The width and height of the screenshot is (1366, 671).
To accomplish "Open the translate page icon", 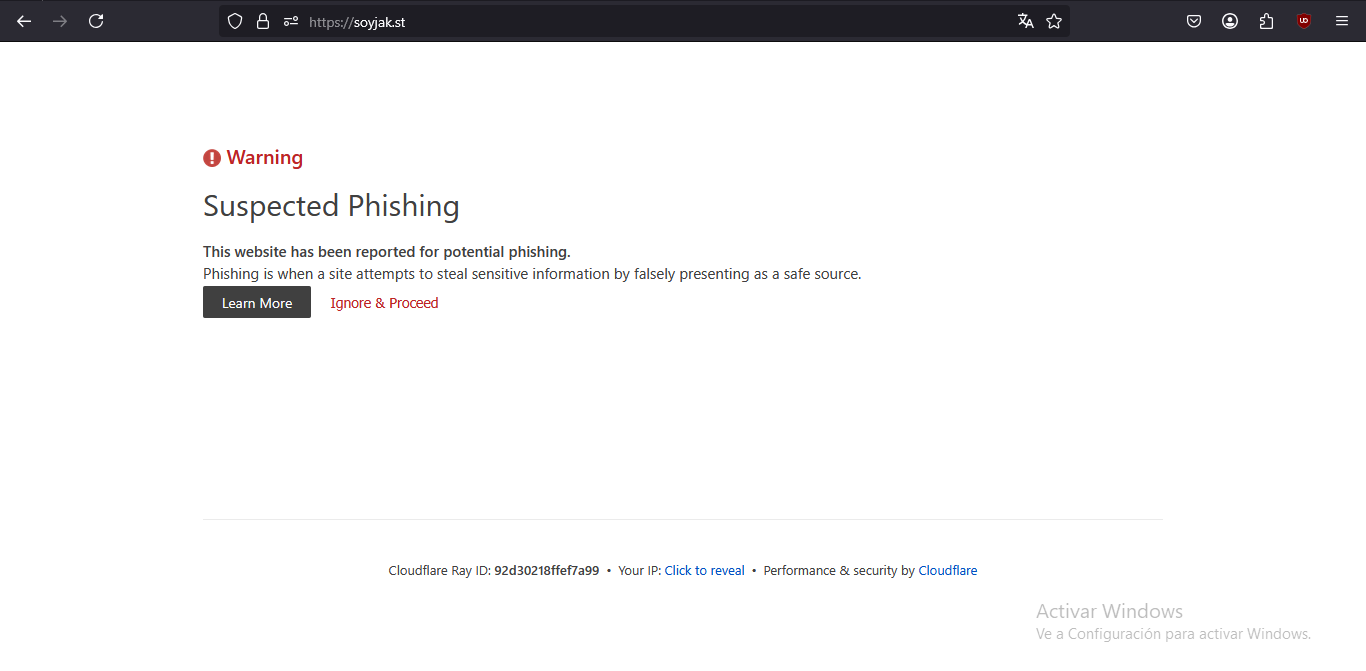I will pos(1026,21).
